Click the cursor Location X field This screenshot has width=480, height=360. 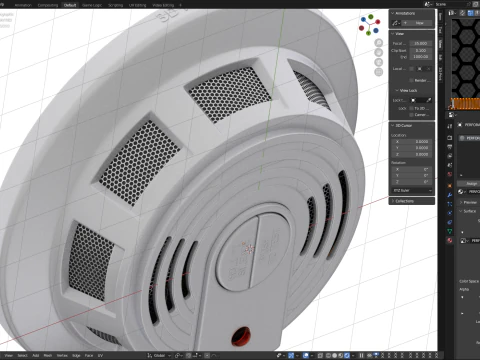tap(412, 141)
